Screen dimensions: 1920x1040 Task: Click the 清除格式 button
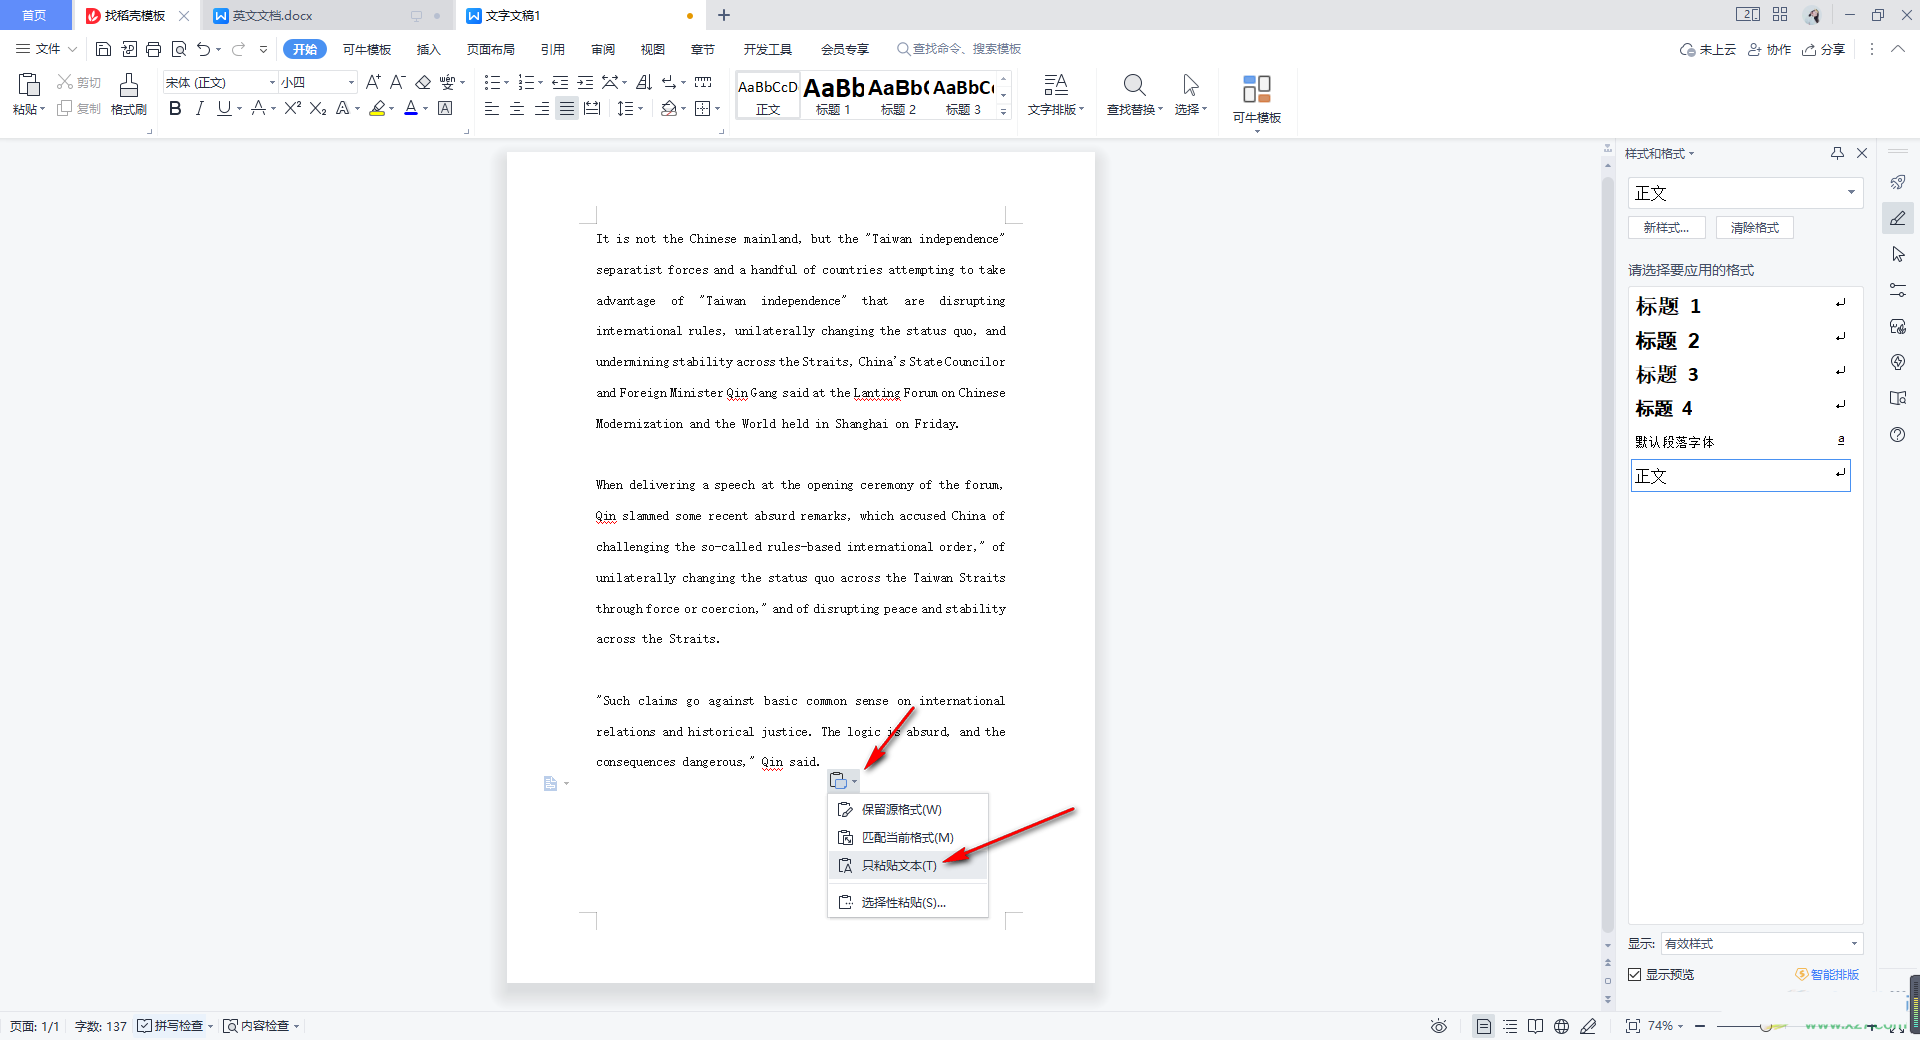[x=1755, y=228]
